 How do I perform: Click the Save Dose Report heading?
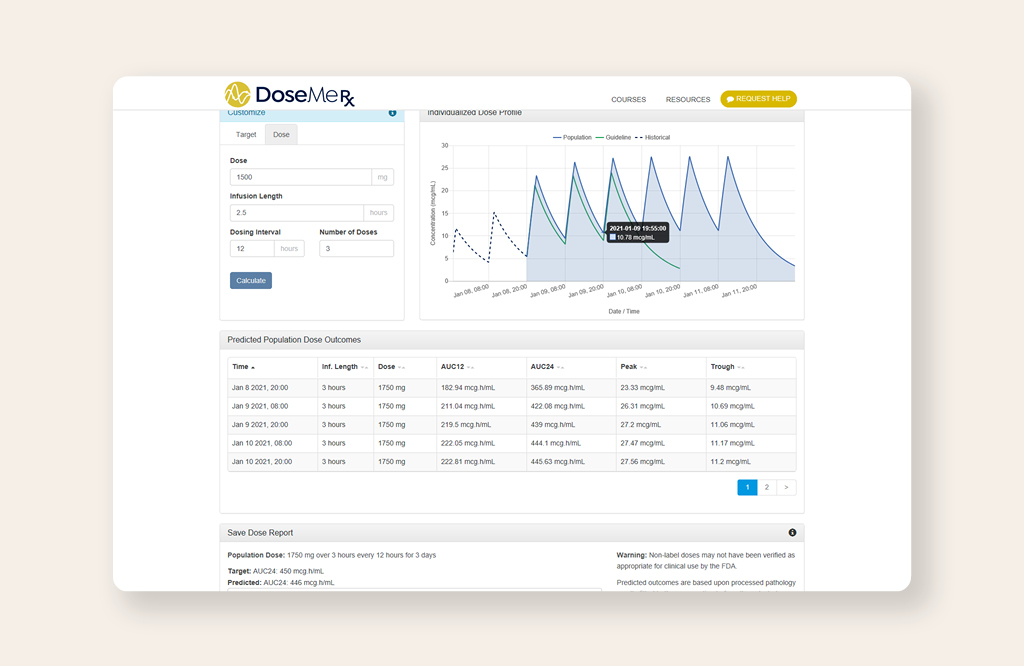tap(260, 533)
